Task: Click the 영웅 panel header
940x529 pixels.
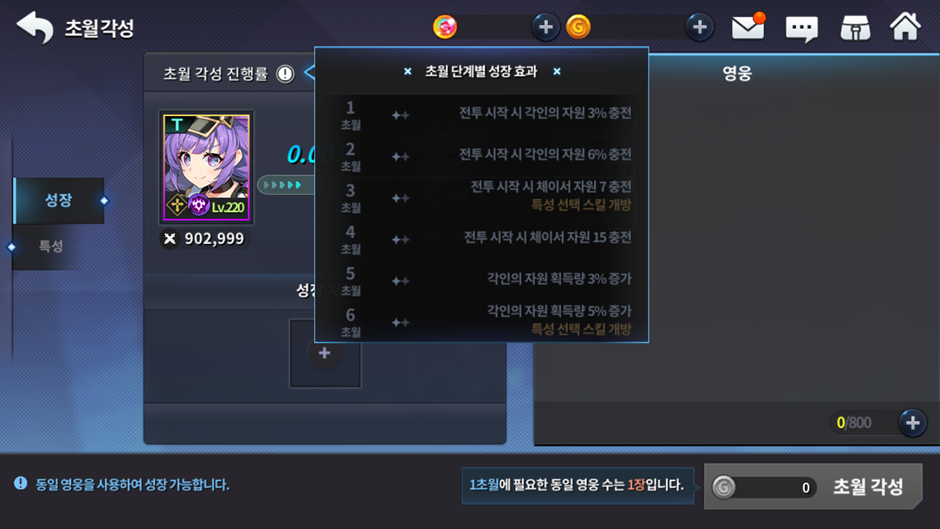Action: tap(737, 73)
